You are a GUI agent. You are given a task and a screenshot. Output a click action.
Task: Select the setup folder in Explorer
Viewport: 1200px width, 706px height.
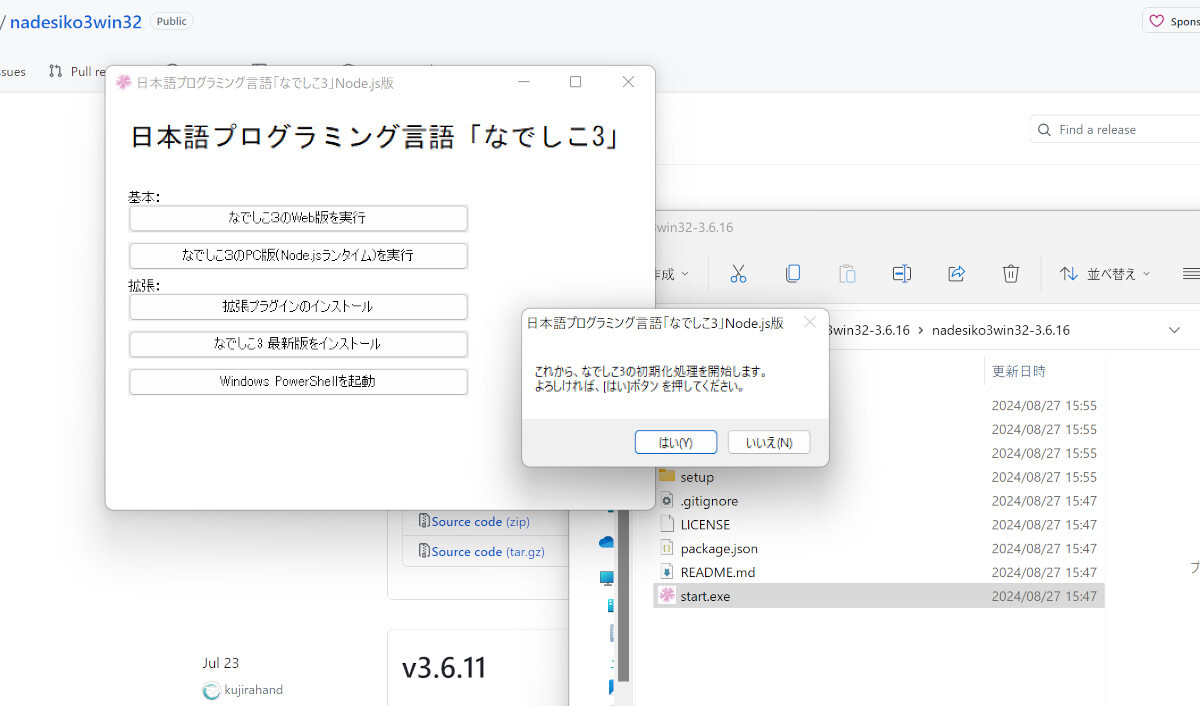coord(880,477)
